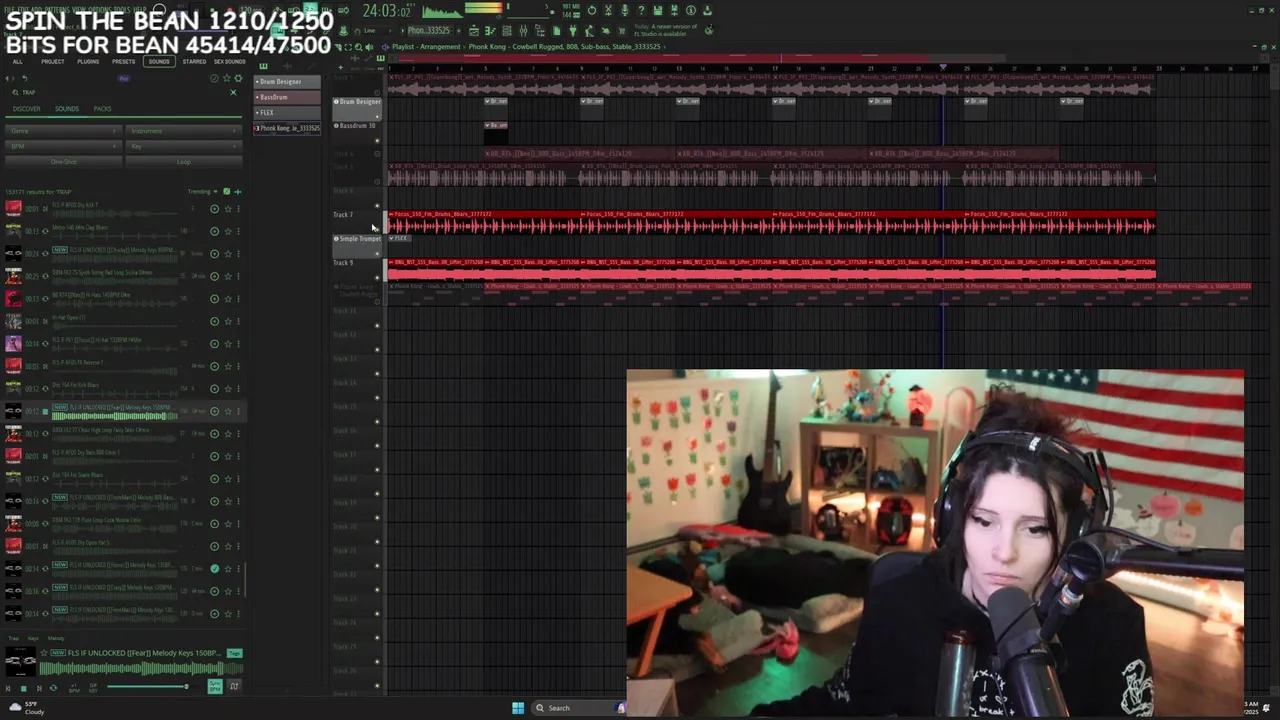Viewport: 1280px width, 720px height.
Task: Click the piano icon above channel picker list
Action: [x=263, y=66]
